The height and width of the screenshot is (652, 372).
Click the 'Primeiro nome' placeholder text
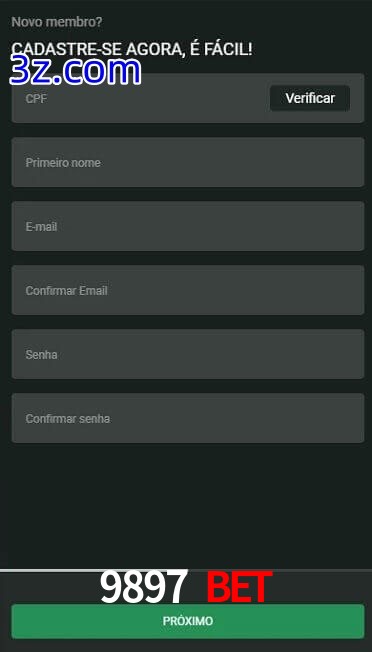coord(63,163)
